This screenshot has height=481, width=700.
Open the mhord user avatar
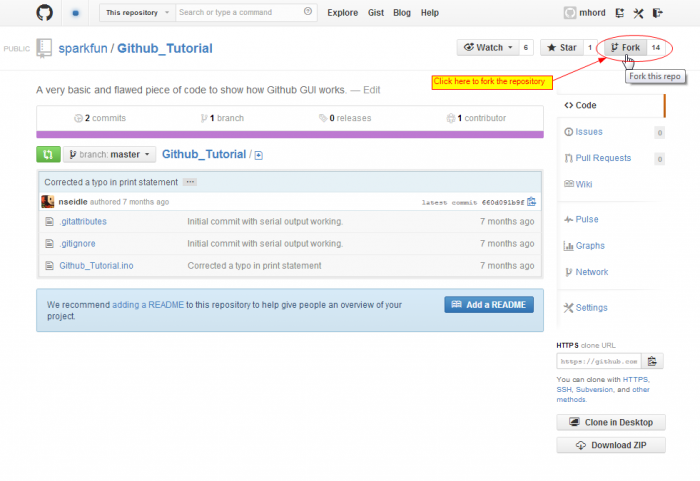(x=570, y=13)
